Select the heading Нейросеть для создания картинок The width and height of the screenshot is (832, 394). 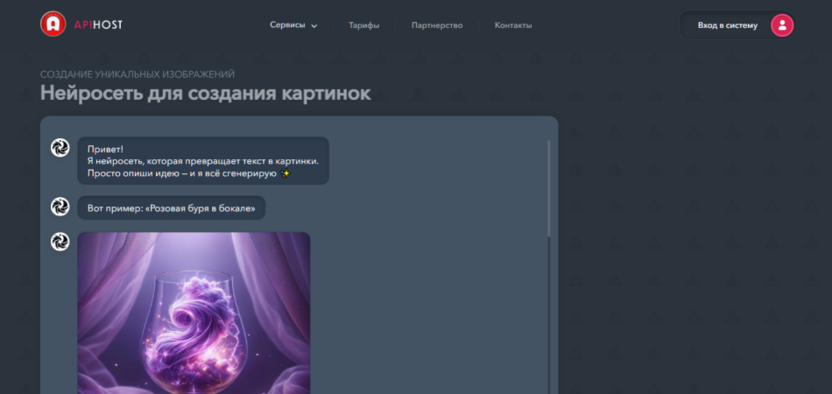pos(205,93)
